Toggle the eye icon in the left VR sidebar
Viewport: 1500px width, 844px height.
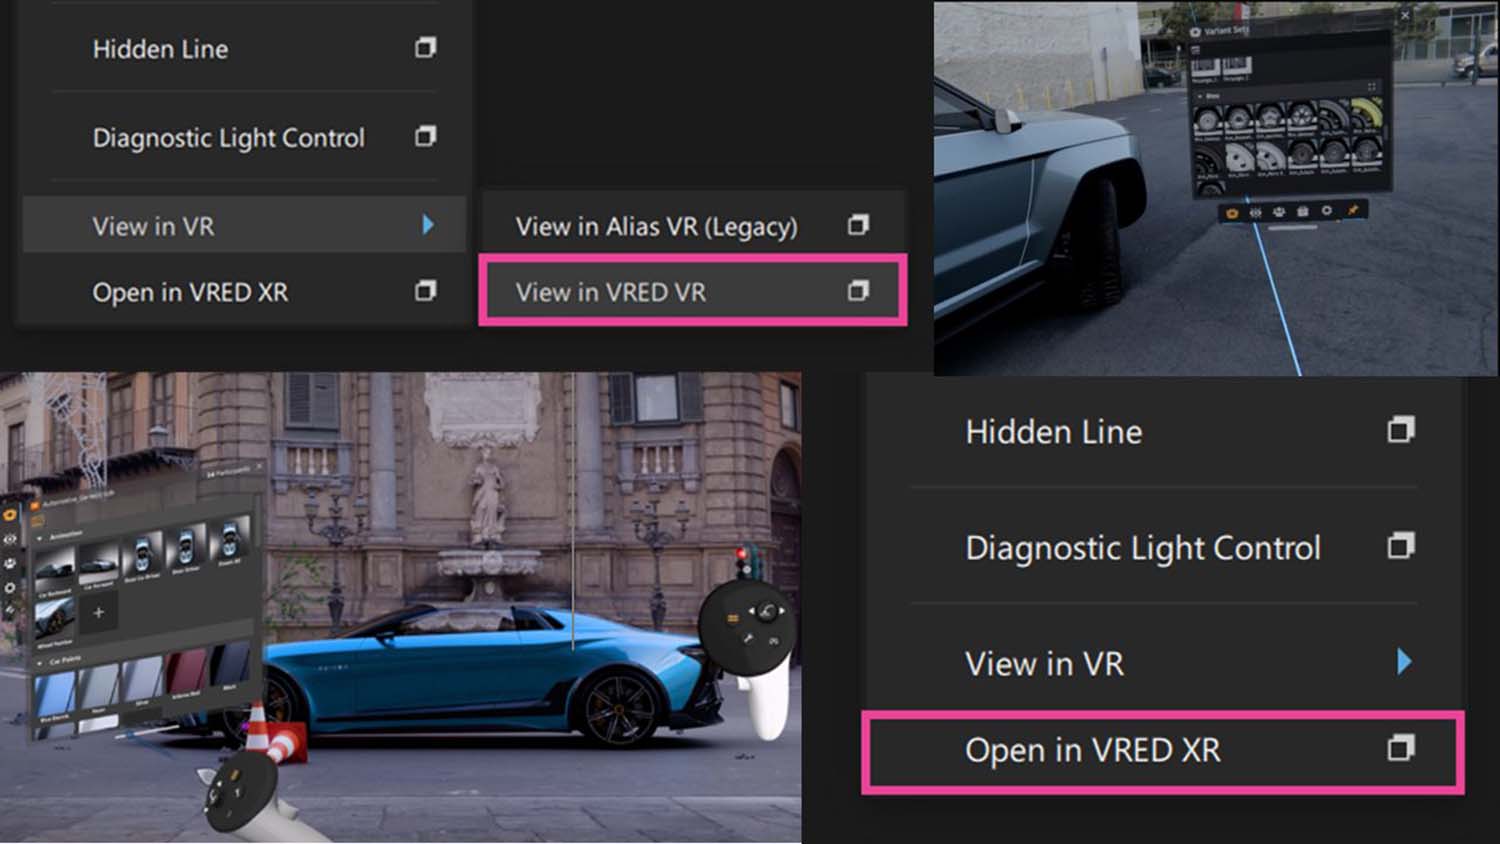(10, 537)
